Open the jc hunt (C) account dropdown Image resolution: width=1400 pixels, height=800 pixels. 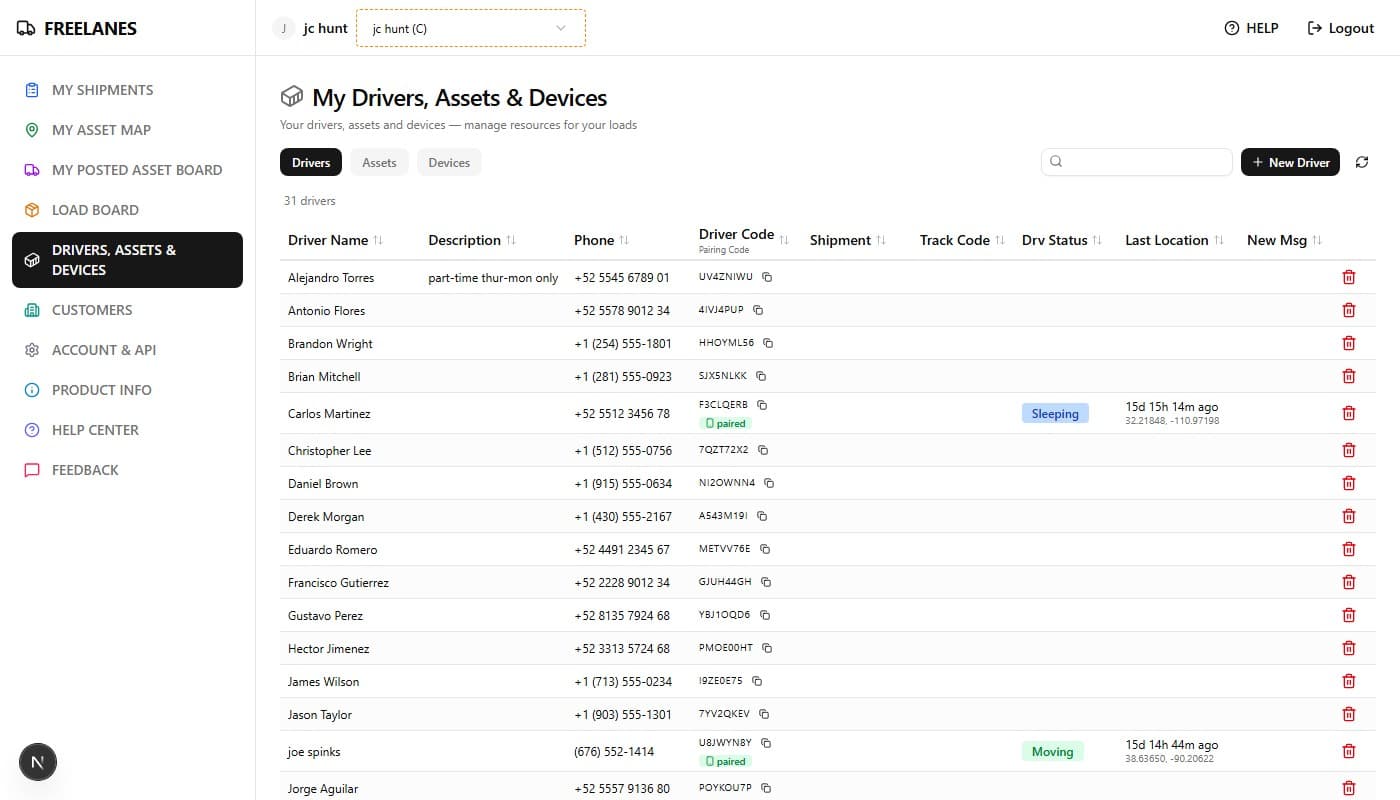tap(470, 28)
